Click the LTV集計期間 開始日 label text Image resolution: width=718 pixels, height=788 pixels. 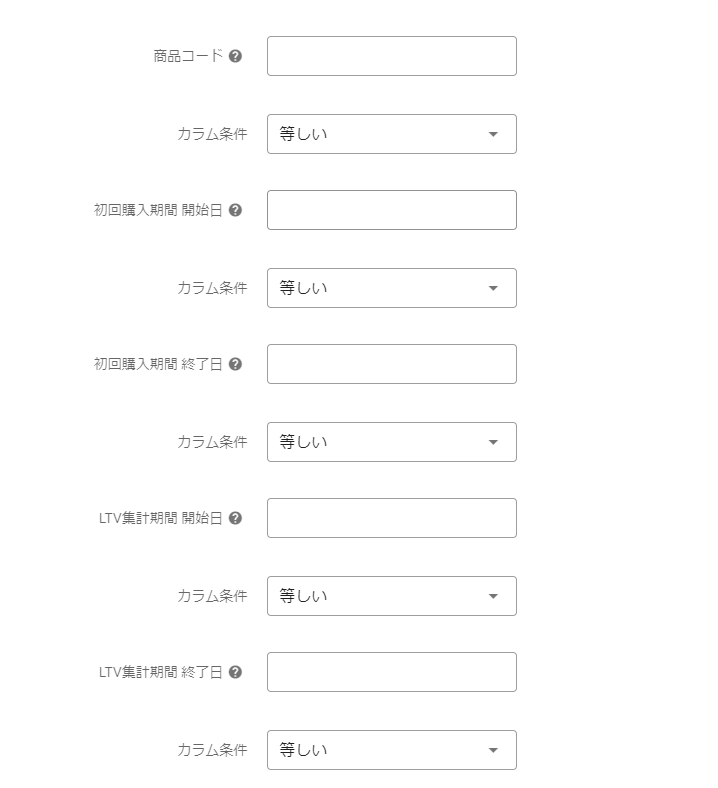pyautogui.click(x=160, y=518)
